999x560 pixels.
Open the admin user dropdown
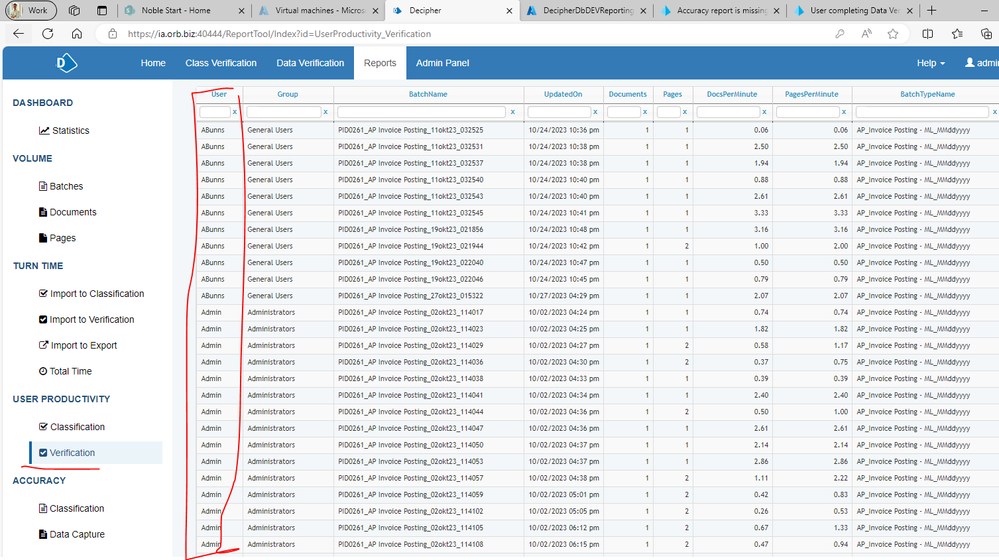click(981, 63)
